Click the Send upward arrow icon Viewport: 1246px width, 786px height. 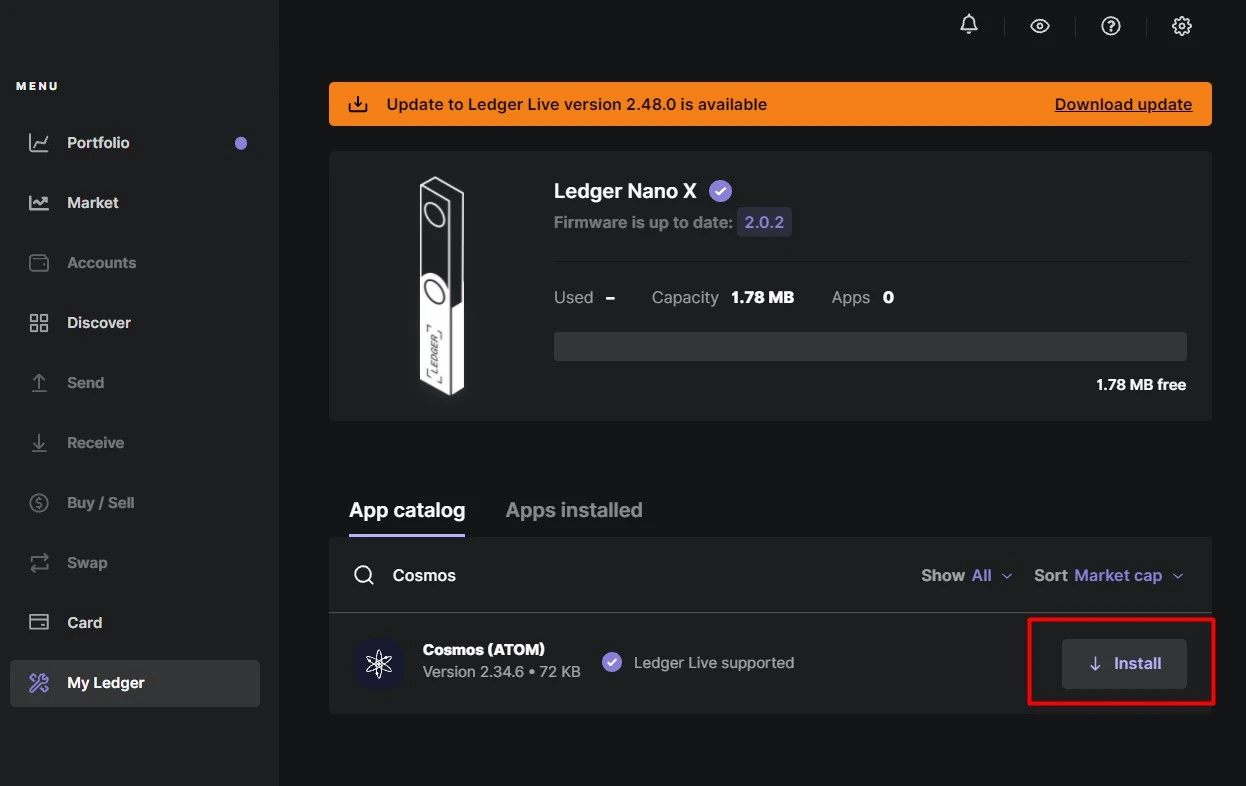(39, 383)
